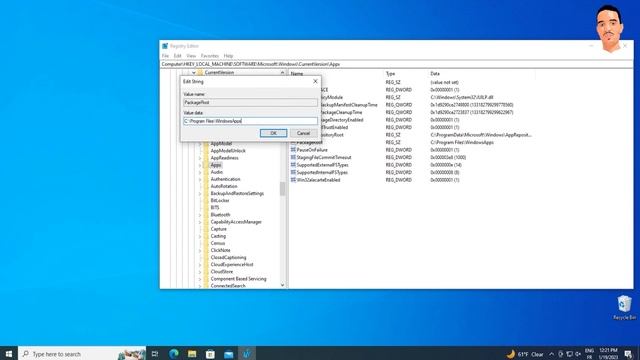
Task: Expand the CapabilityAccessManager key
Action: [200, 222]
